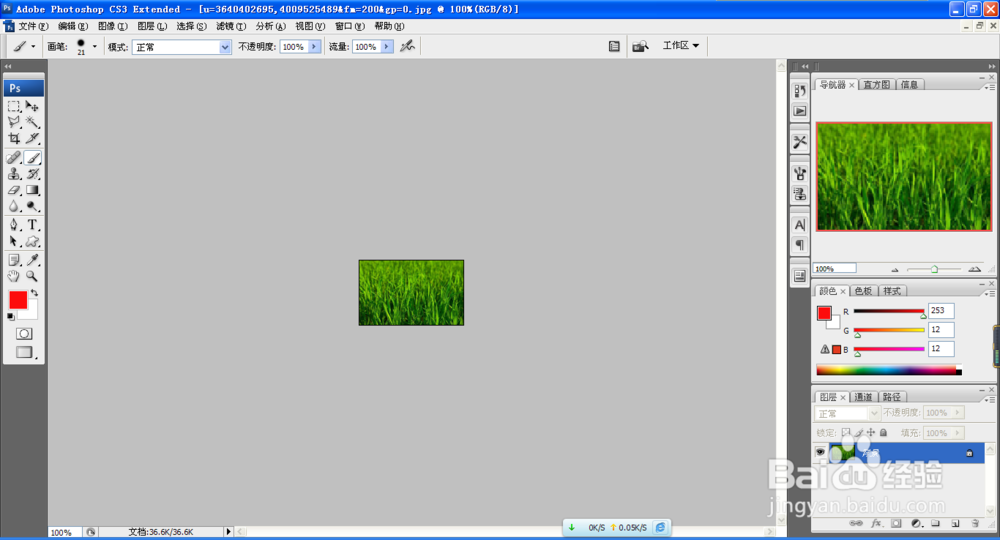This screenshot has height=540, width=1000.
Task: Switch to the Histogram tab
Action: (876, 84)
